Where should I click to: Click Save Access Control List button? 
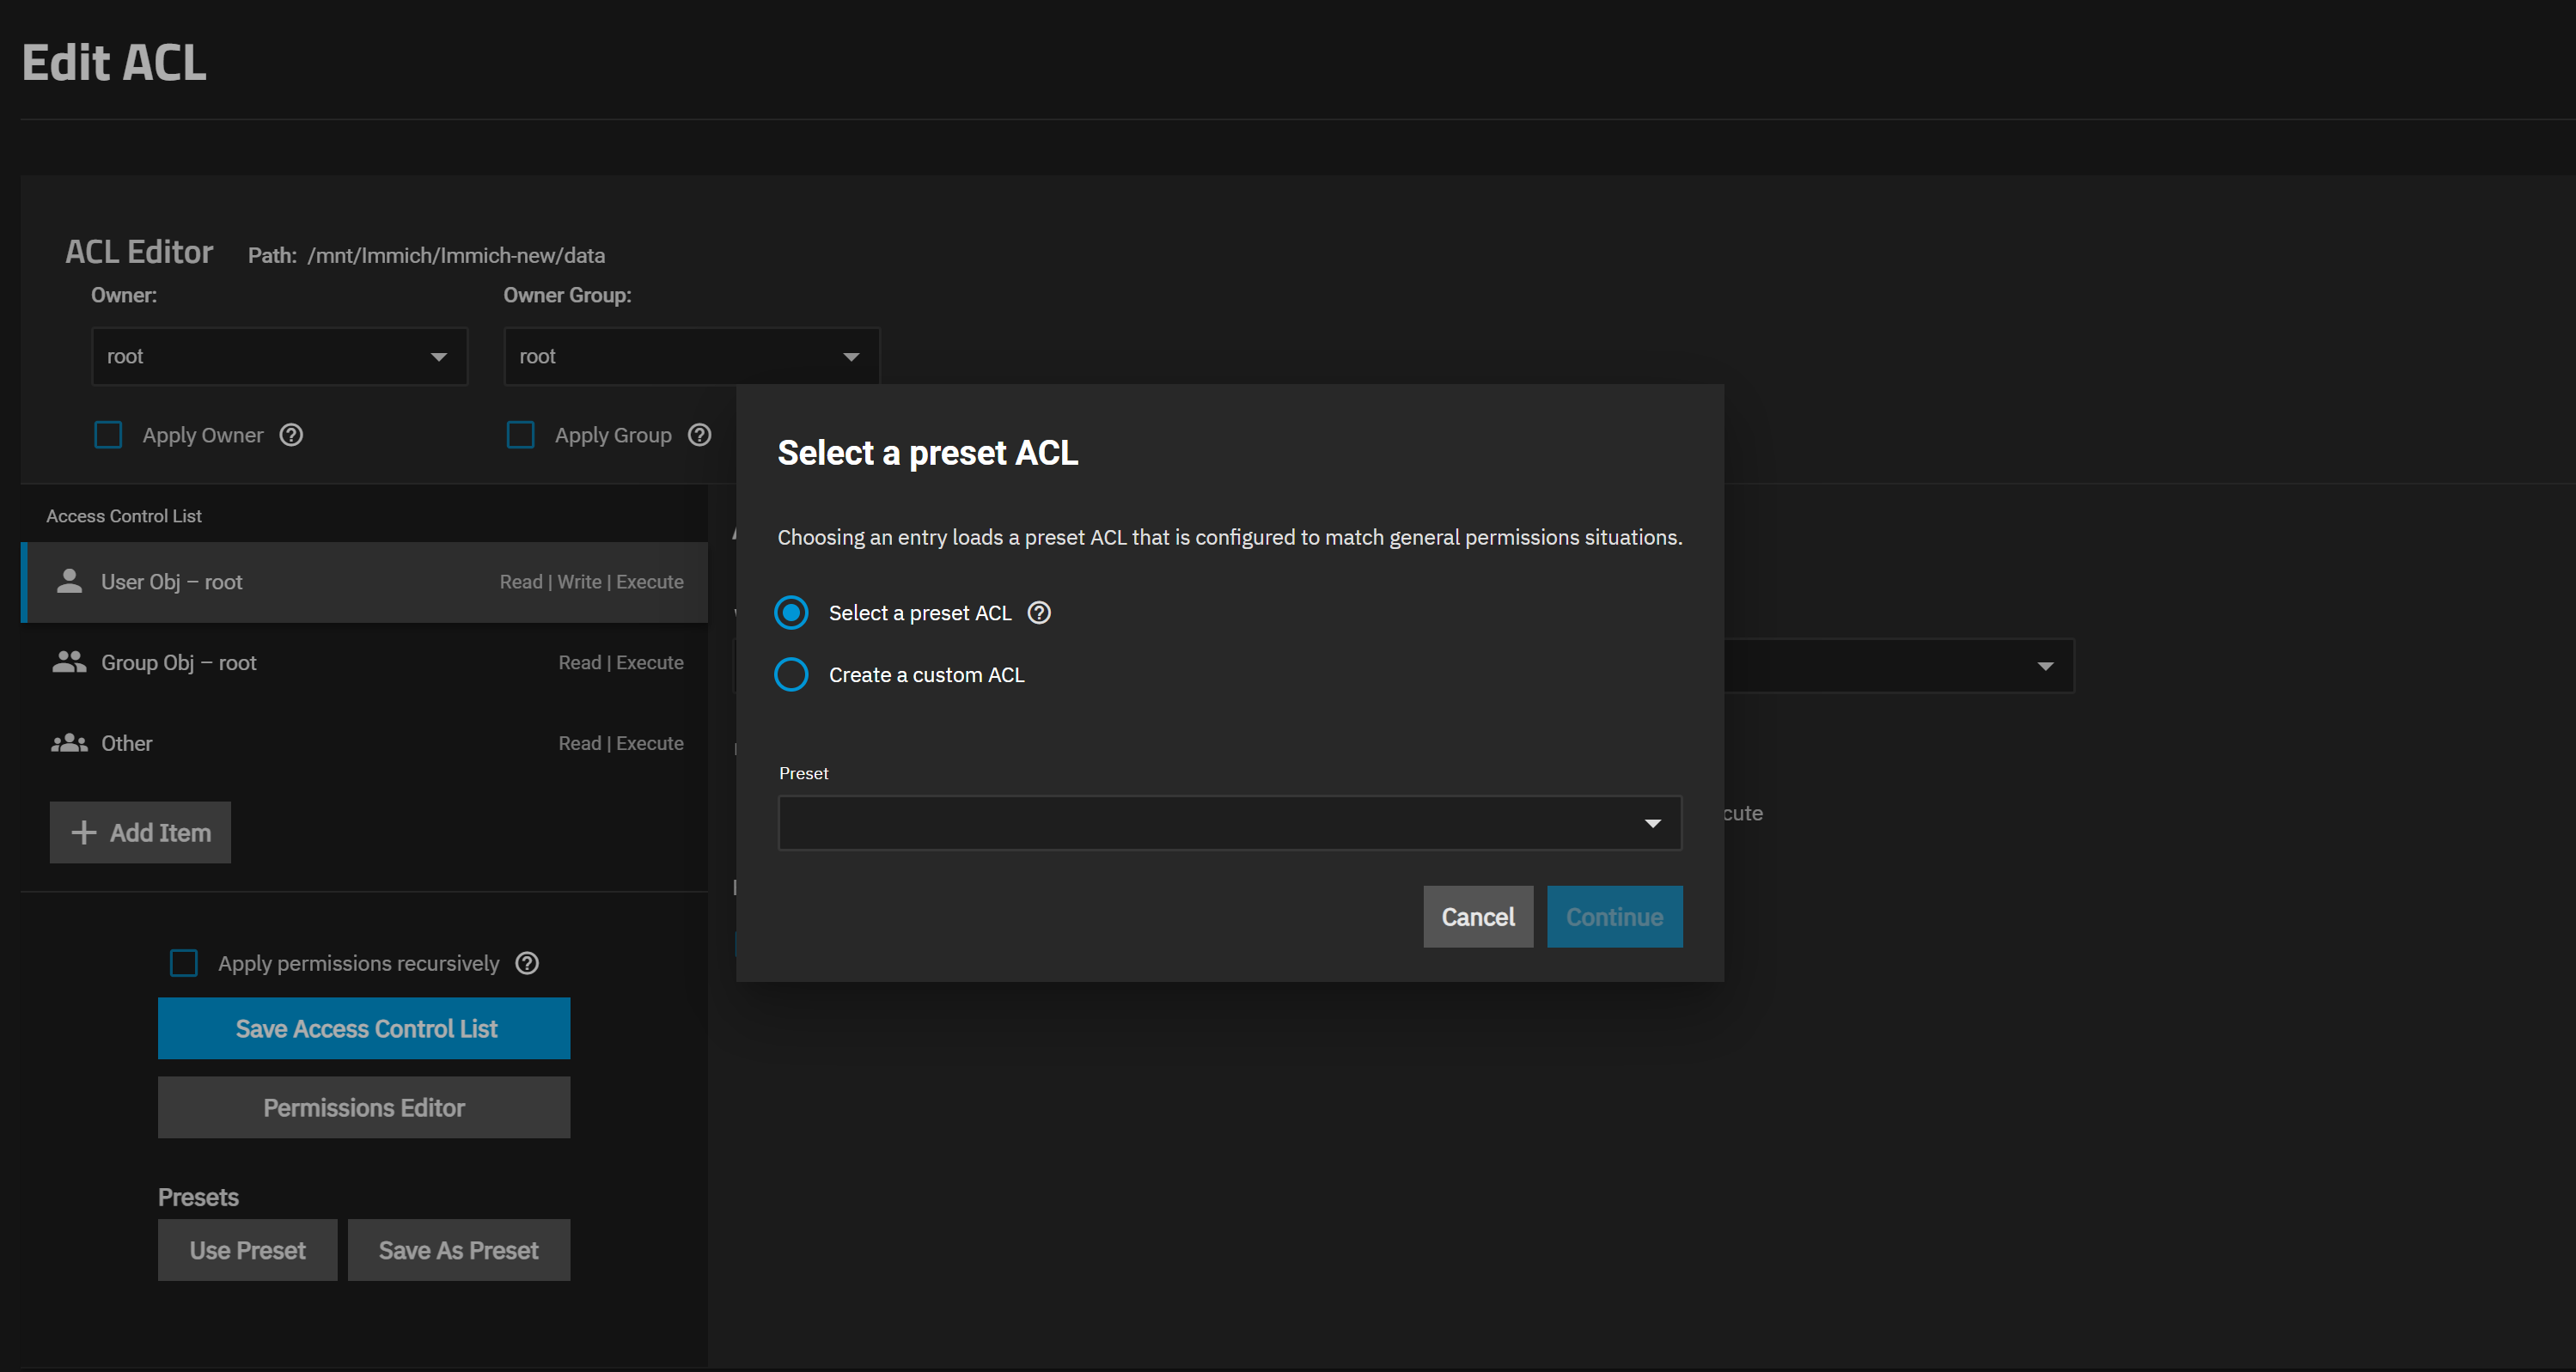[x=364, y=1028]
